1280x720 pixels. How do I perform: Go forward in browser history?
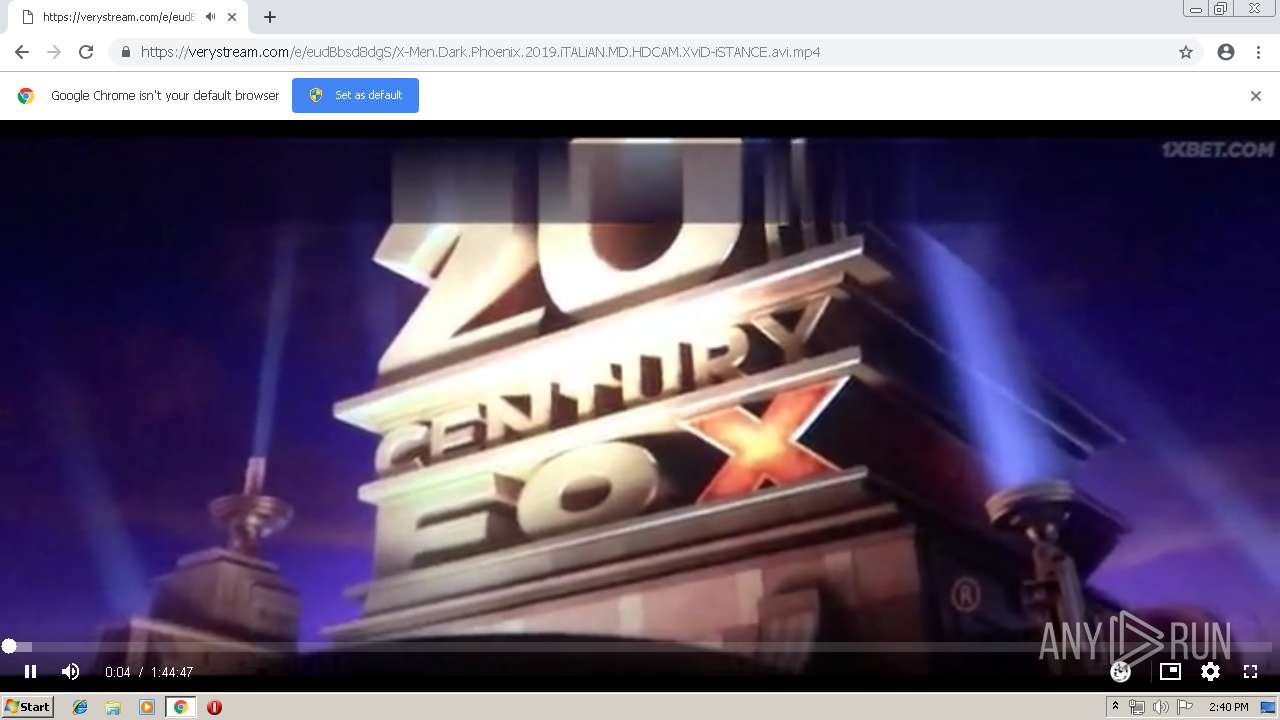point(54,52)
